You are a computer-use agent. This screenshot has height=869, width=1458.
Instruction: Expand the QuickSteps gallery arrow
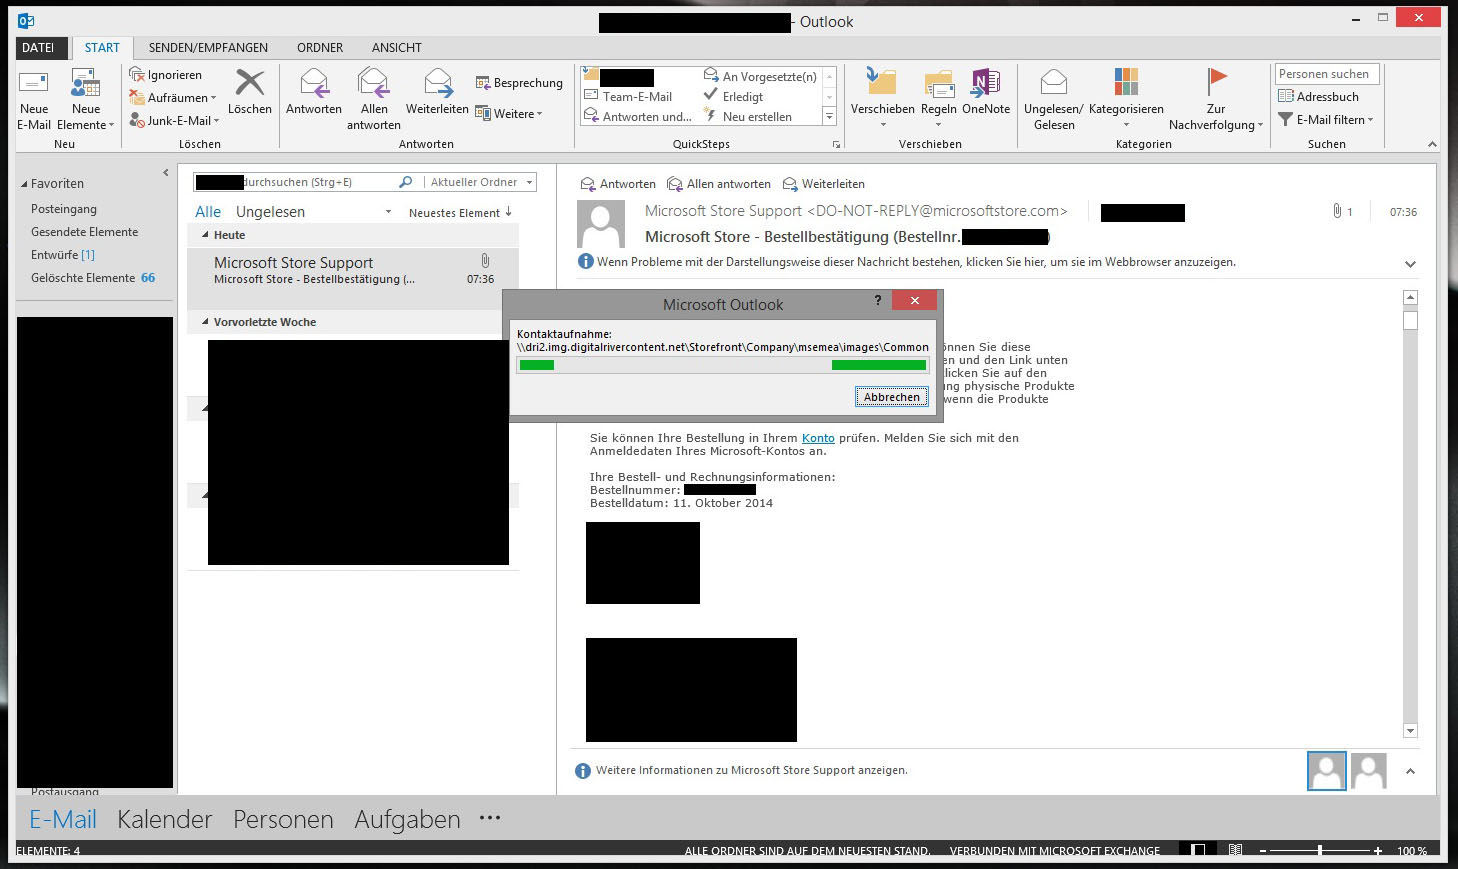[829, 117]
